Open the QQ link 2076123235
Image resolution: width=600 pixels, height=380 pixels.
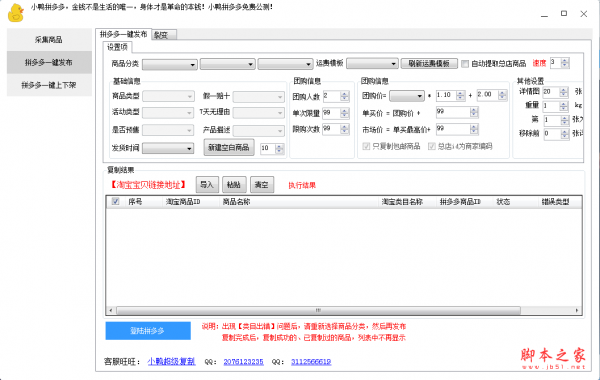(x=243, y=362)
